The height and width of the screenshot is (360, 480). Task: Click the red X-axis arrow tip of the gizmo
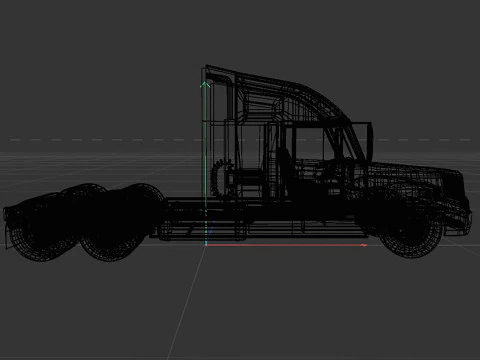pyautogui.click(x=364, y=245)
